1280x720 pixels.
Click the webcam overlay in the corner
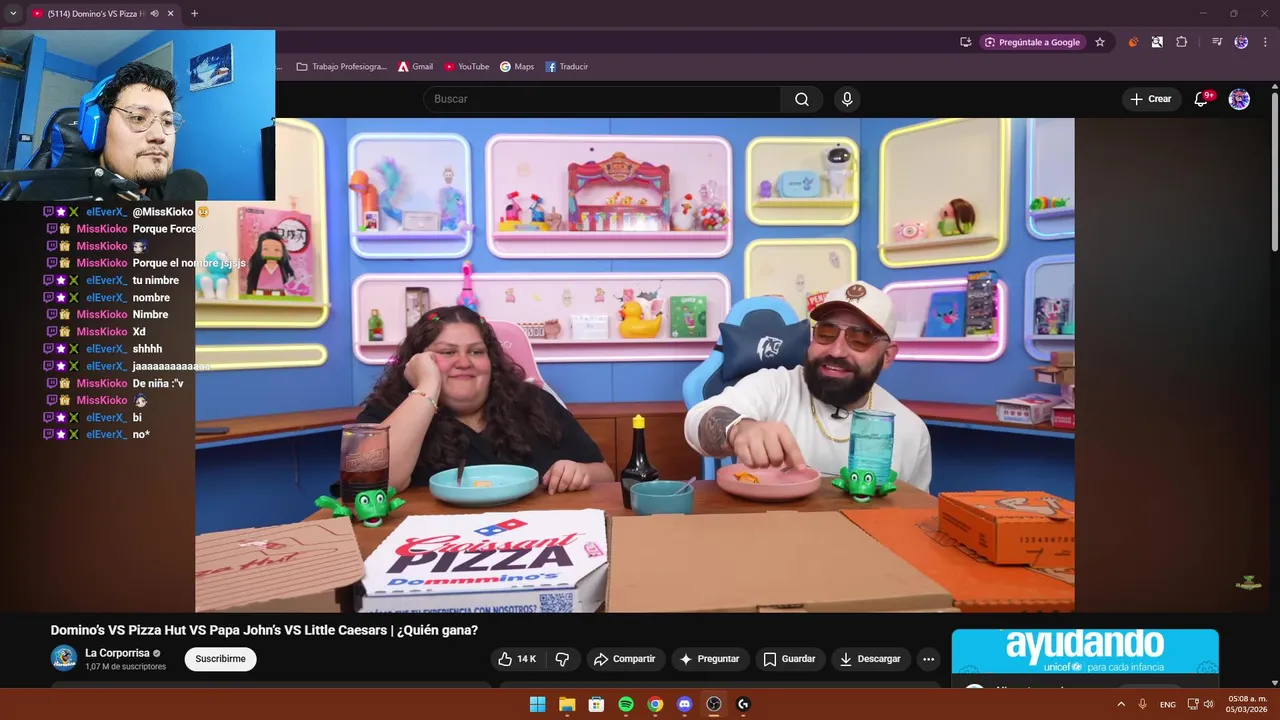tap(137, 115)
